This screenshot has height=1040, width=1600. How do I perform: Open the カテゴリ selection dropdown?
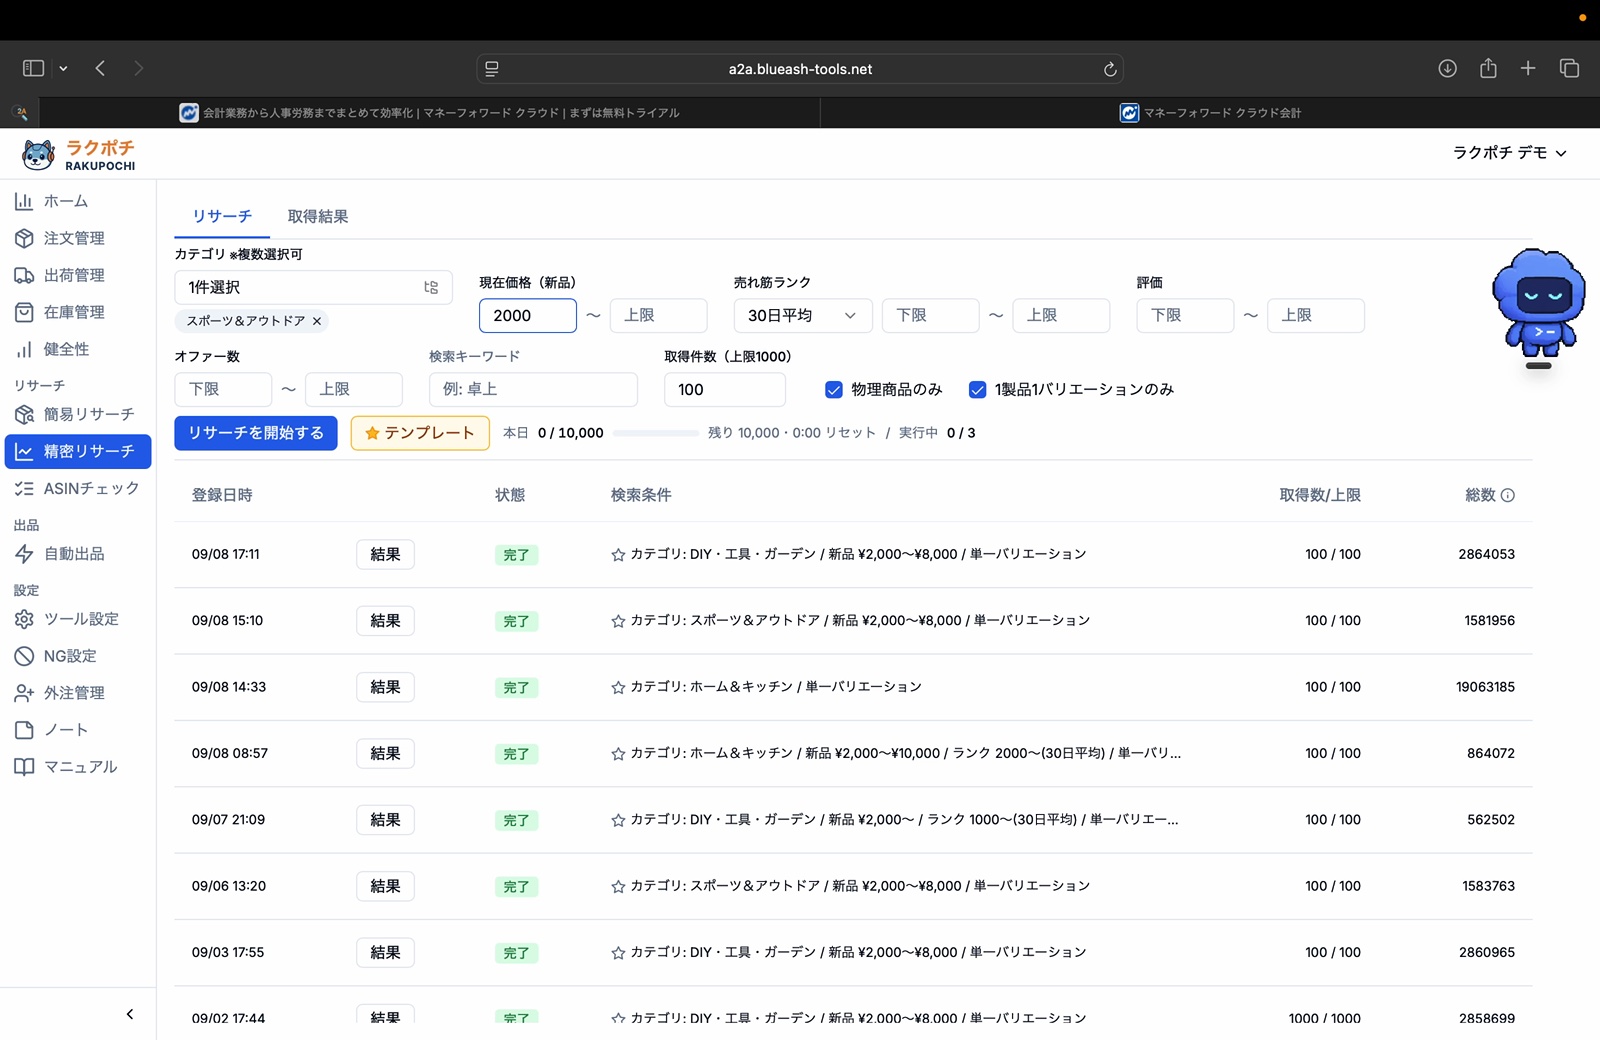tap(313, 287)
